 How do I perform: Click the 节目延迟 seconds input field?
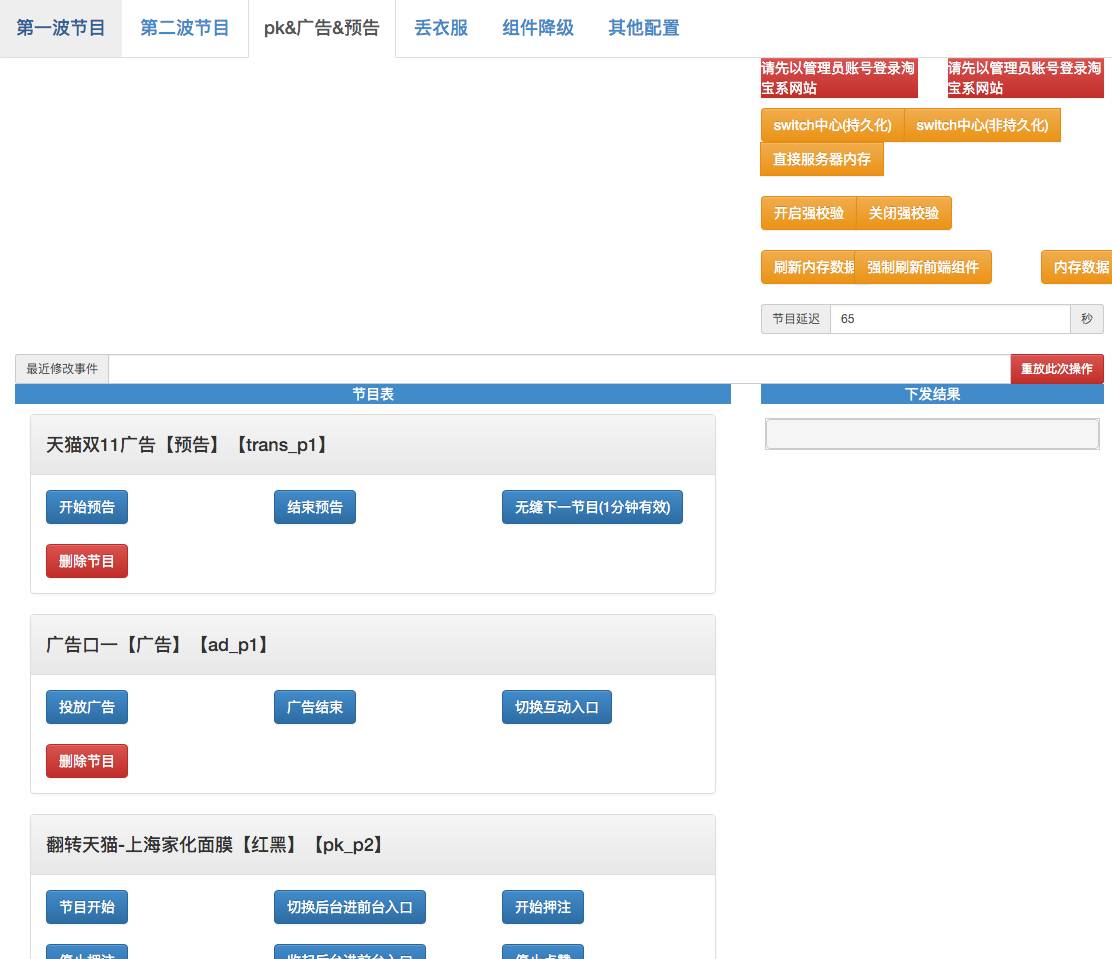tap(950, 319)
